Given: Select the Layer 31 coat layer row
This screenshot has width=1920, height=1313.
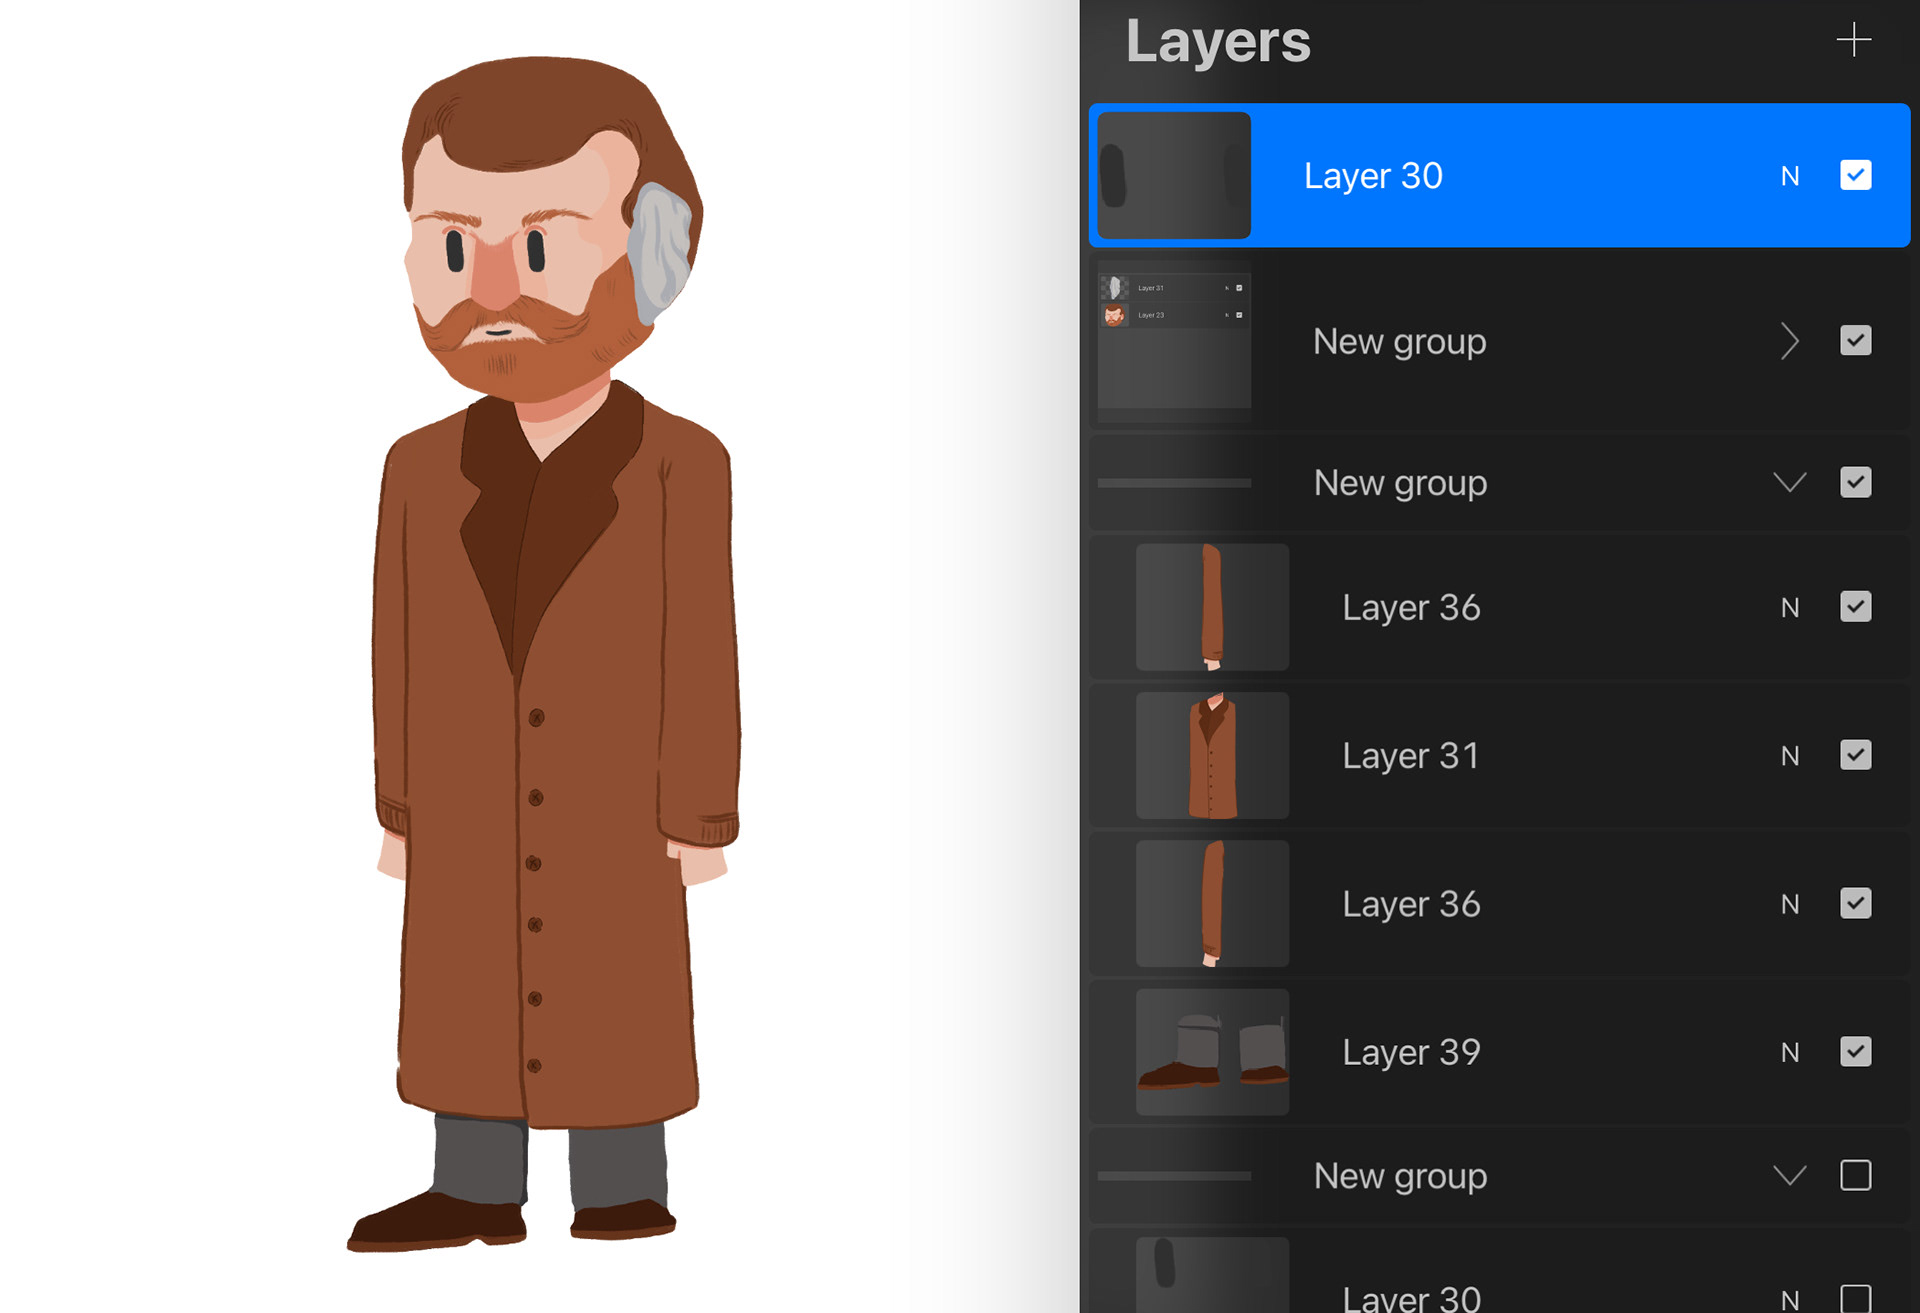Looking at the screenshot, I should (1500, 755).
